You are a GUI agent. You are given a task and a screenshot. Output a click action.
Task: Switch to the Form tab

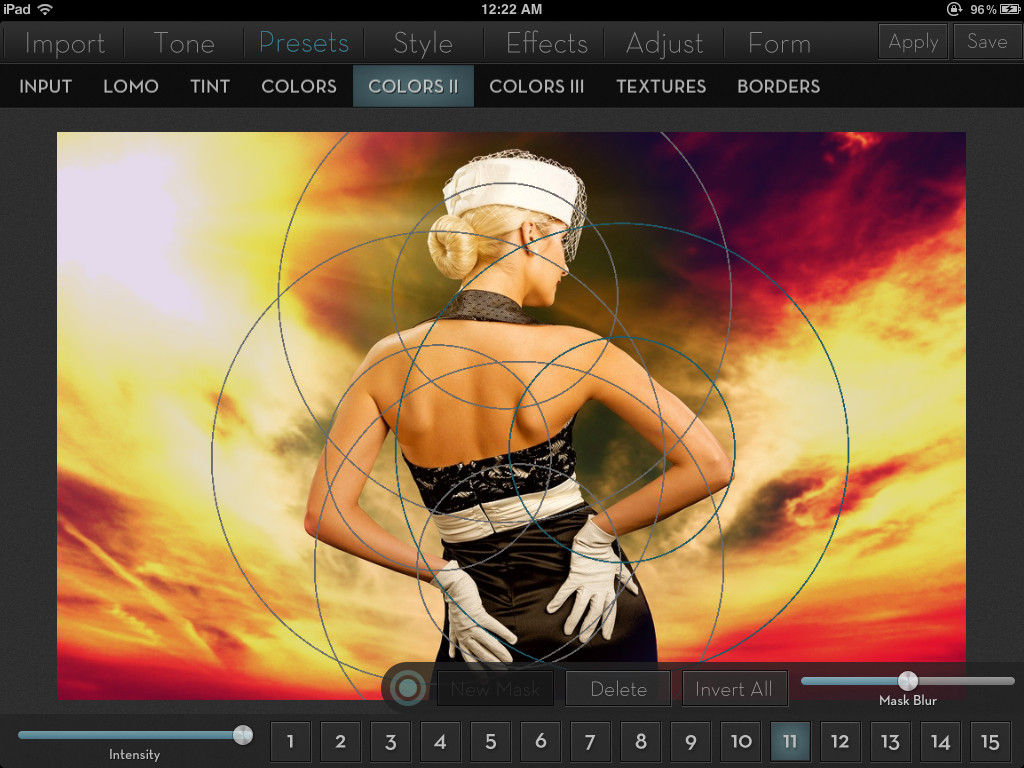click(779, 44)
